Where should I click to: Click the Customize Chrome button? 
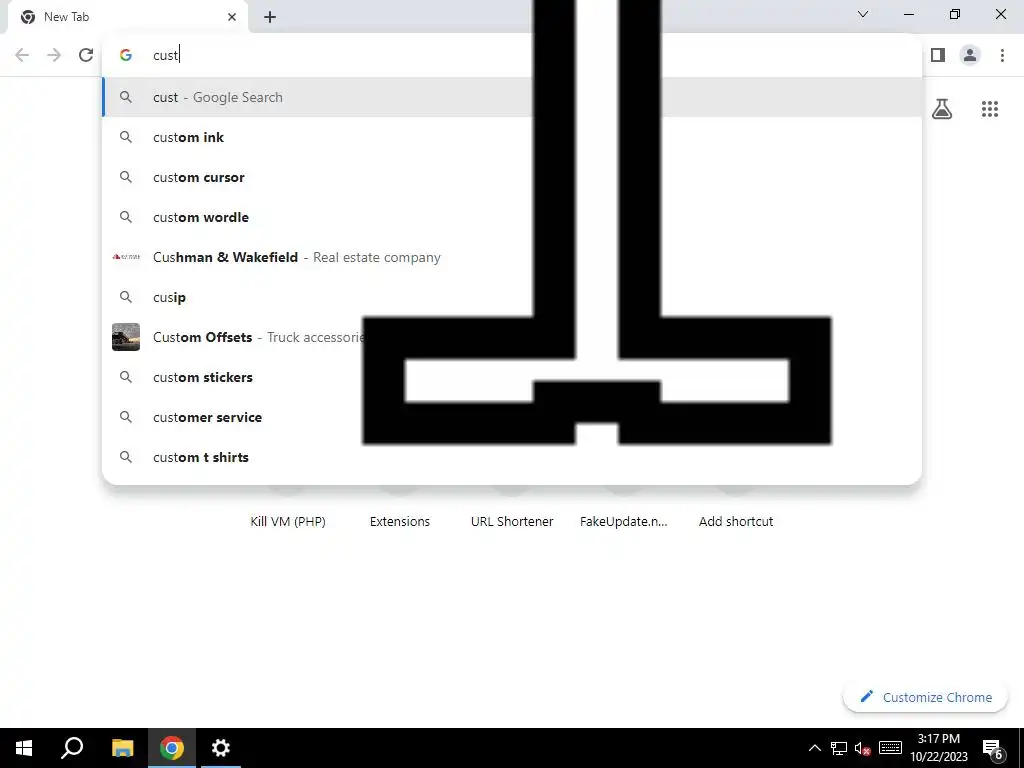point(925,697)
